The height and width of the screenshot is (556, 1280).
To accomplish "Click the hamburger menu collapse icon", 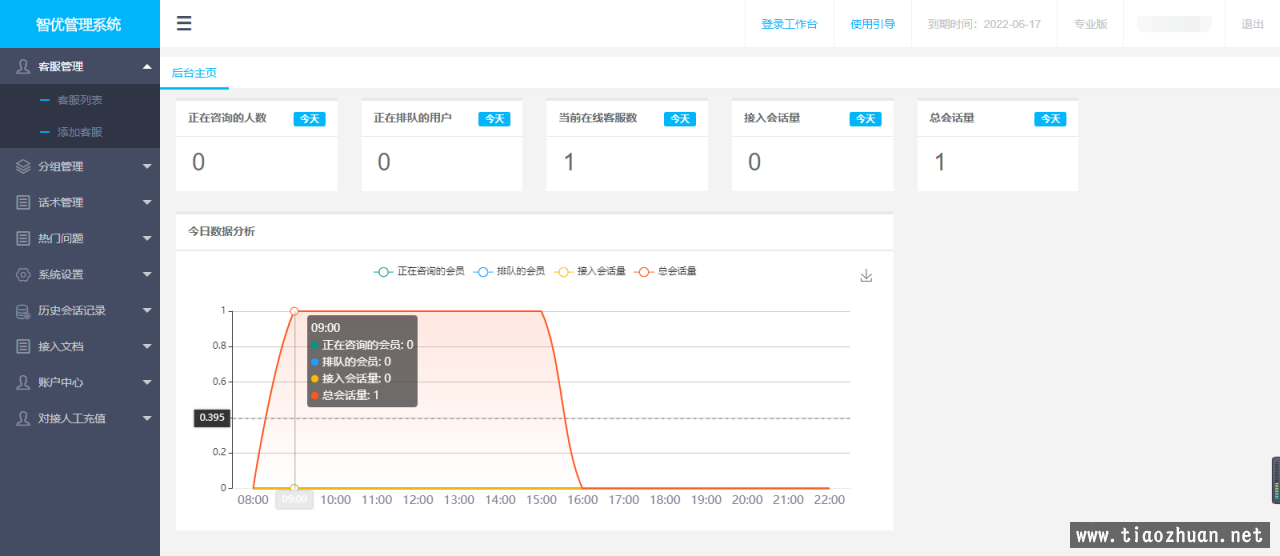I will click(x=184, y=24).
